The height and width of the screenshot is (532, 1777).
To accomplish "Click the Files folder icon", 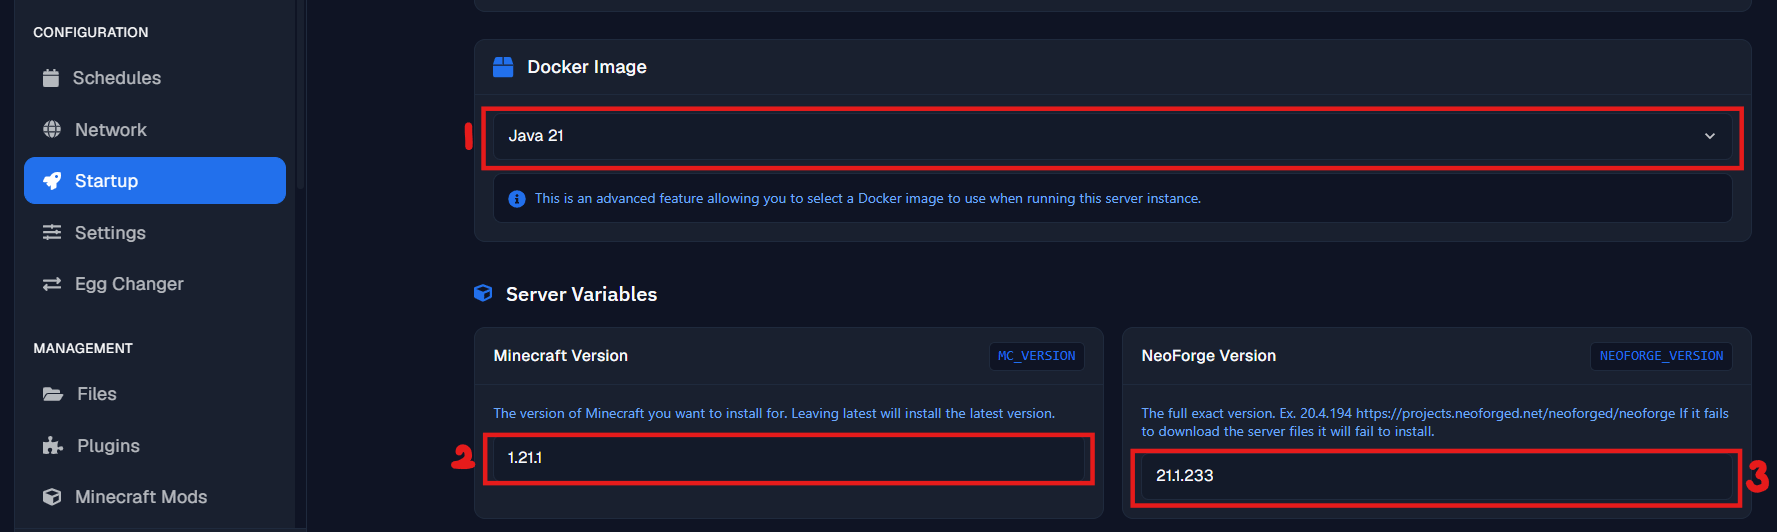I will tap(53, 394).
